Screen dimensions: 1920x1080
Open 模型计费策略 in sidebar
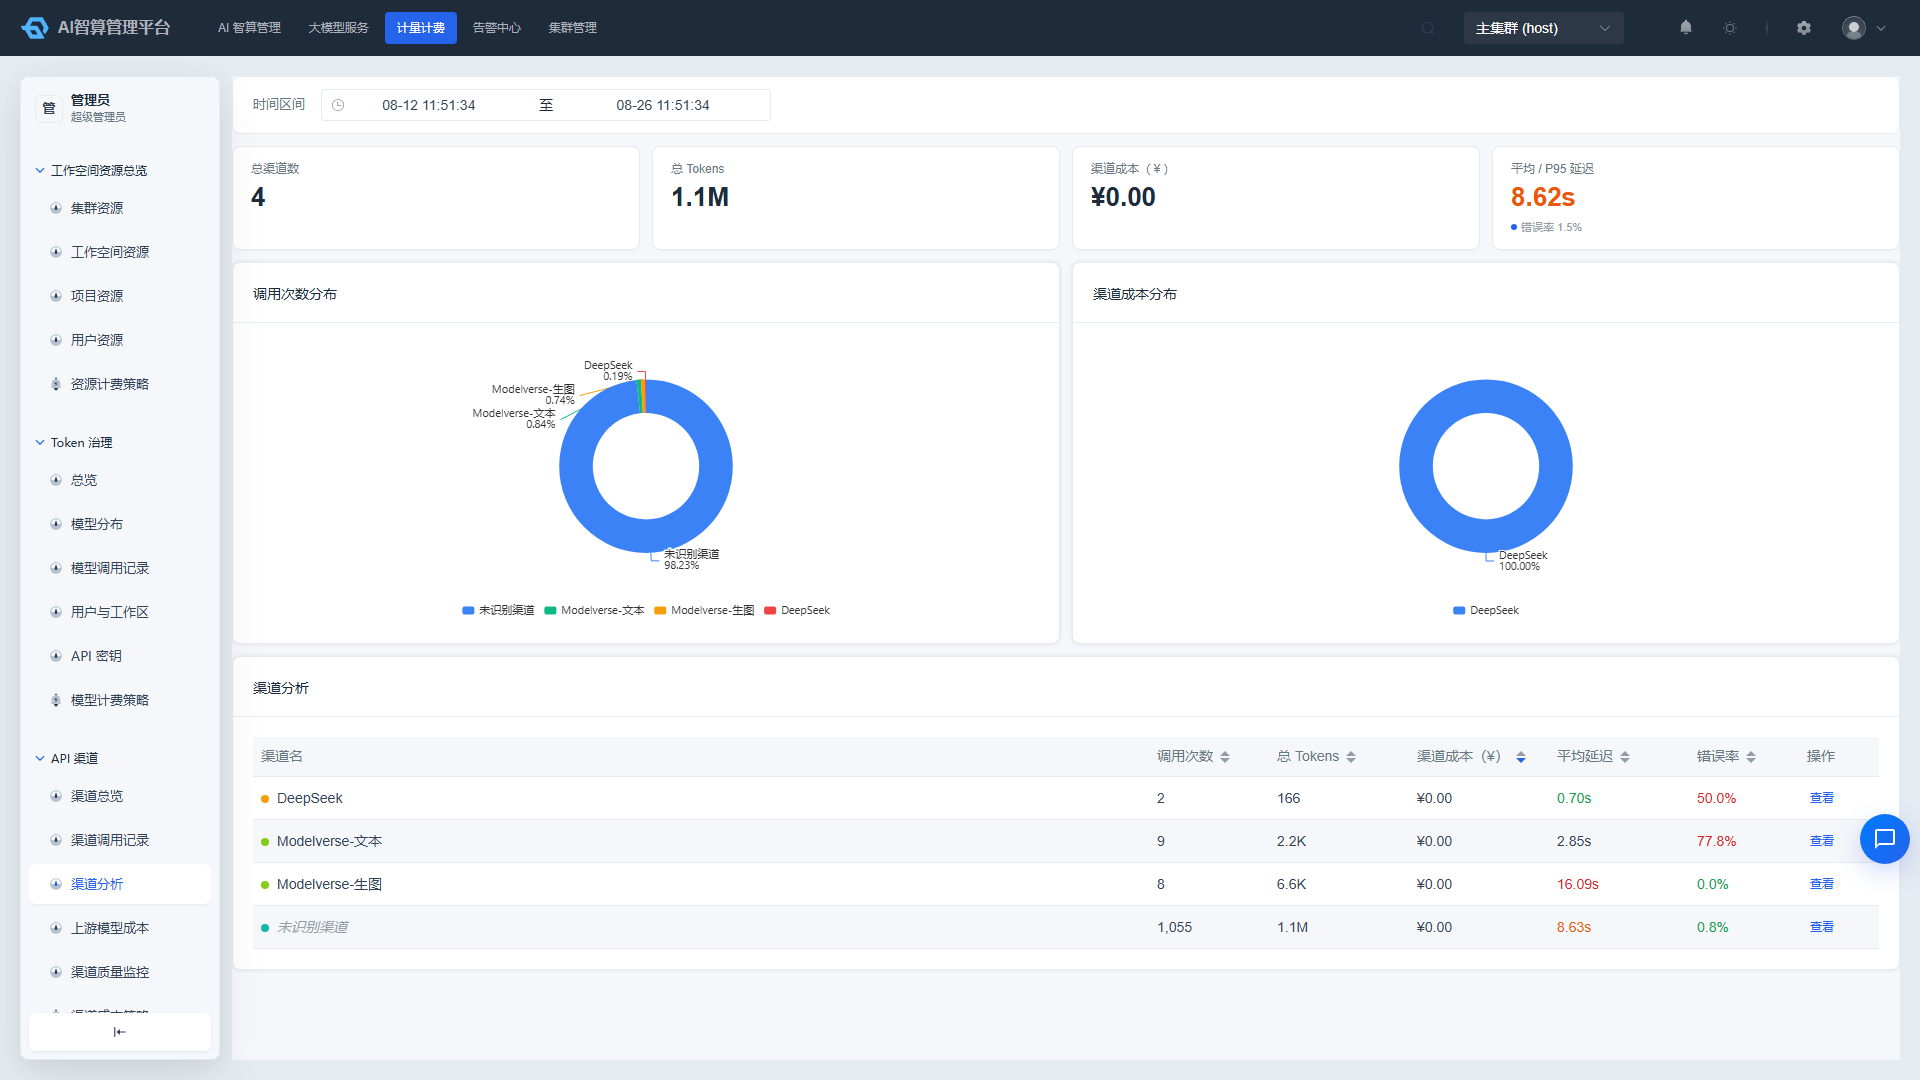tap(120, 700)
